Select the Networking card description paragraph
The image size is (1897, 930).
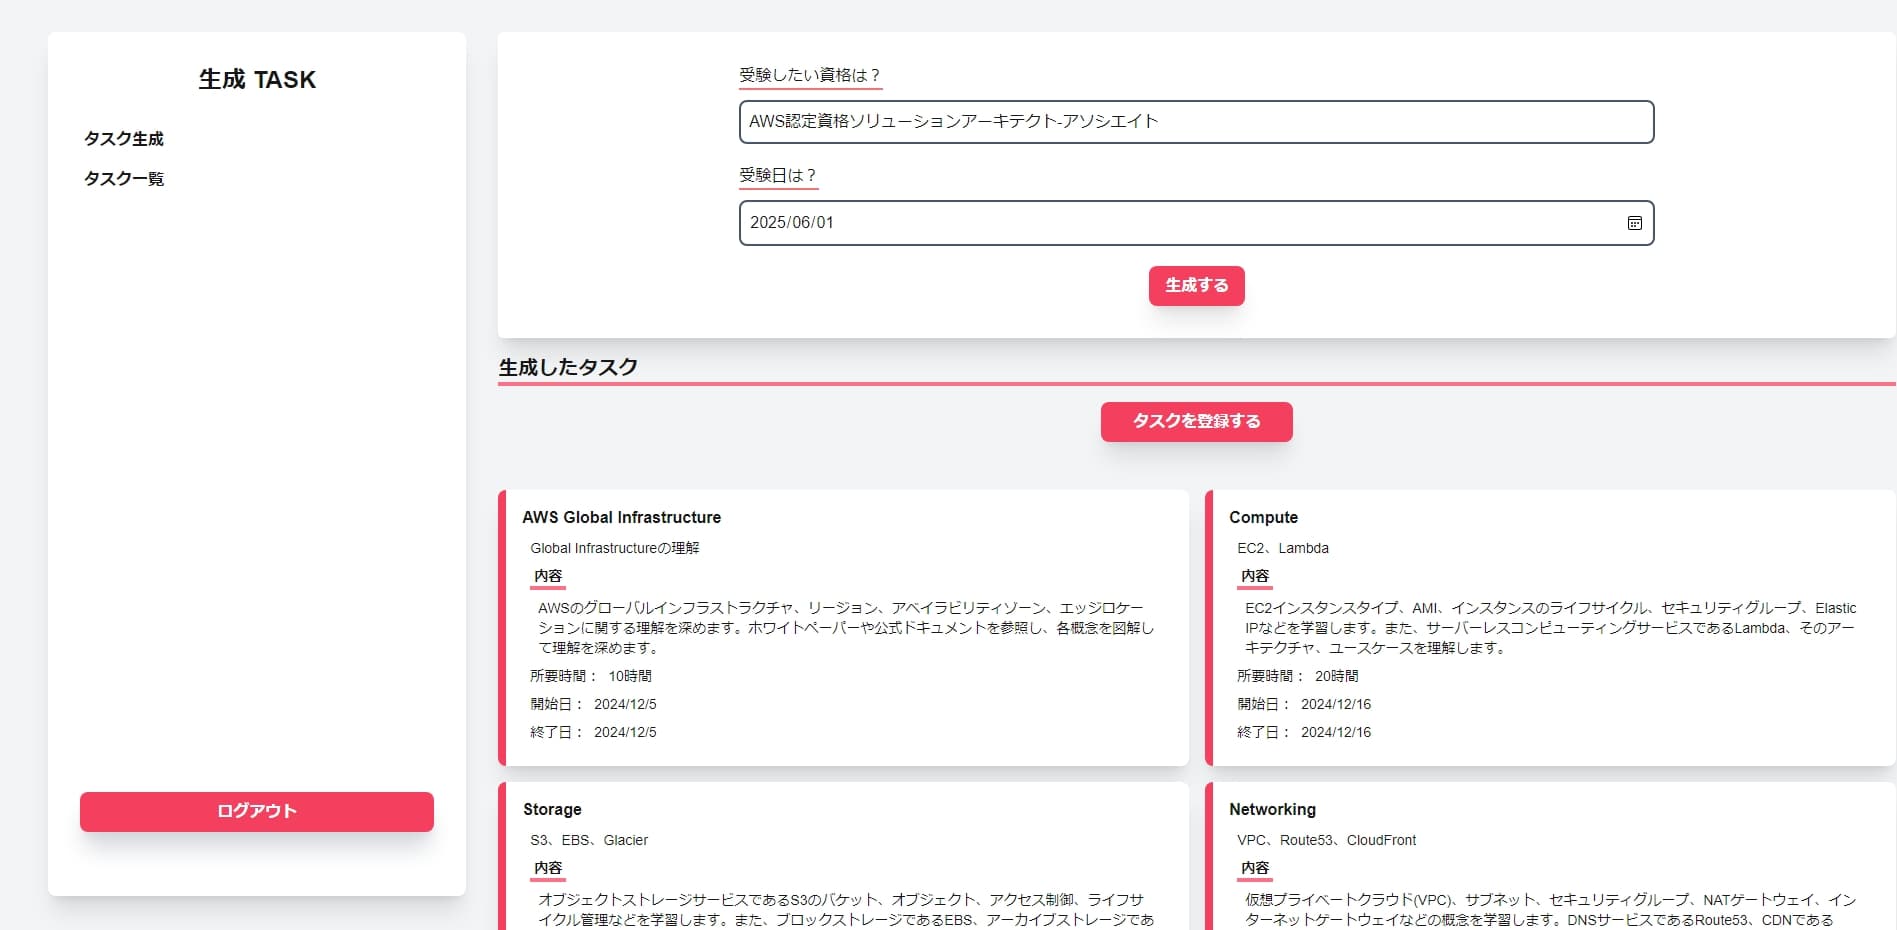tap(1550, 910)
